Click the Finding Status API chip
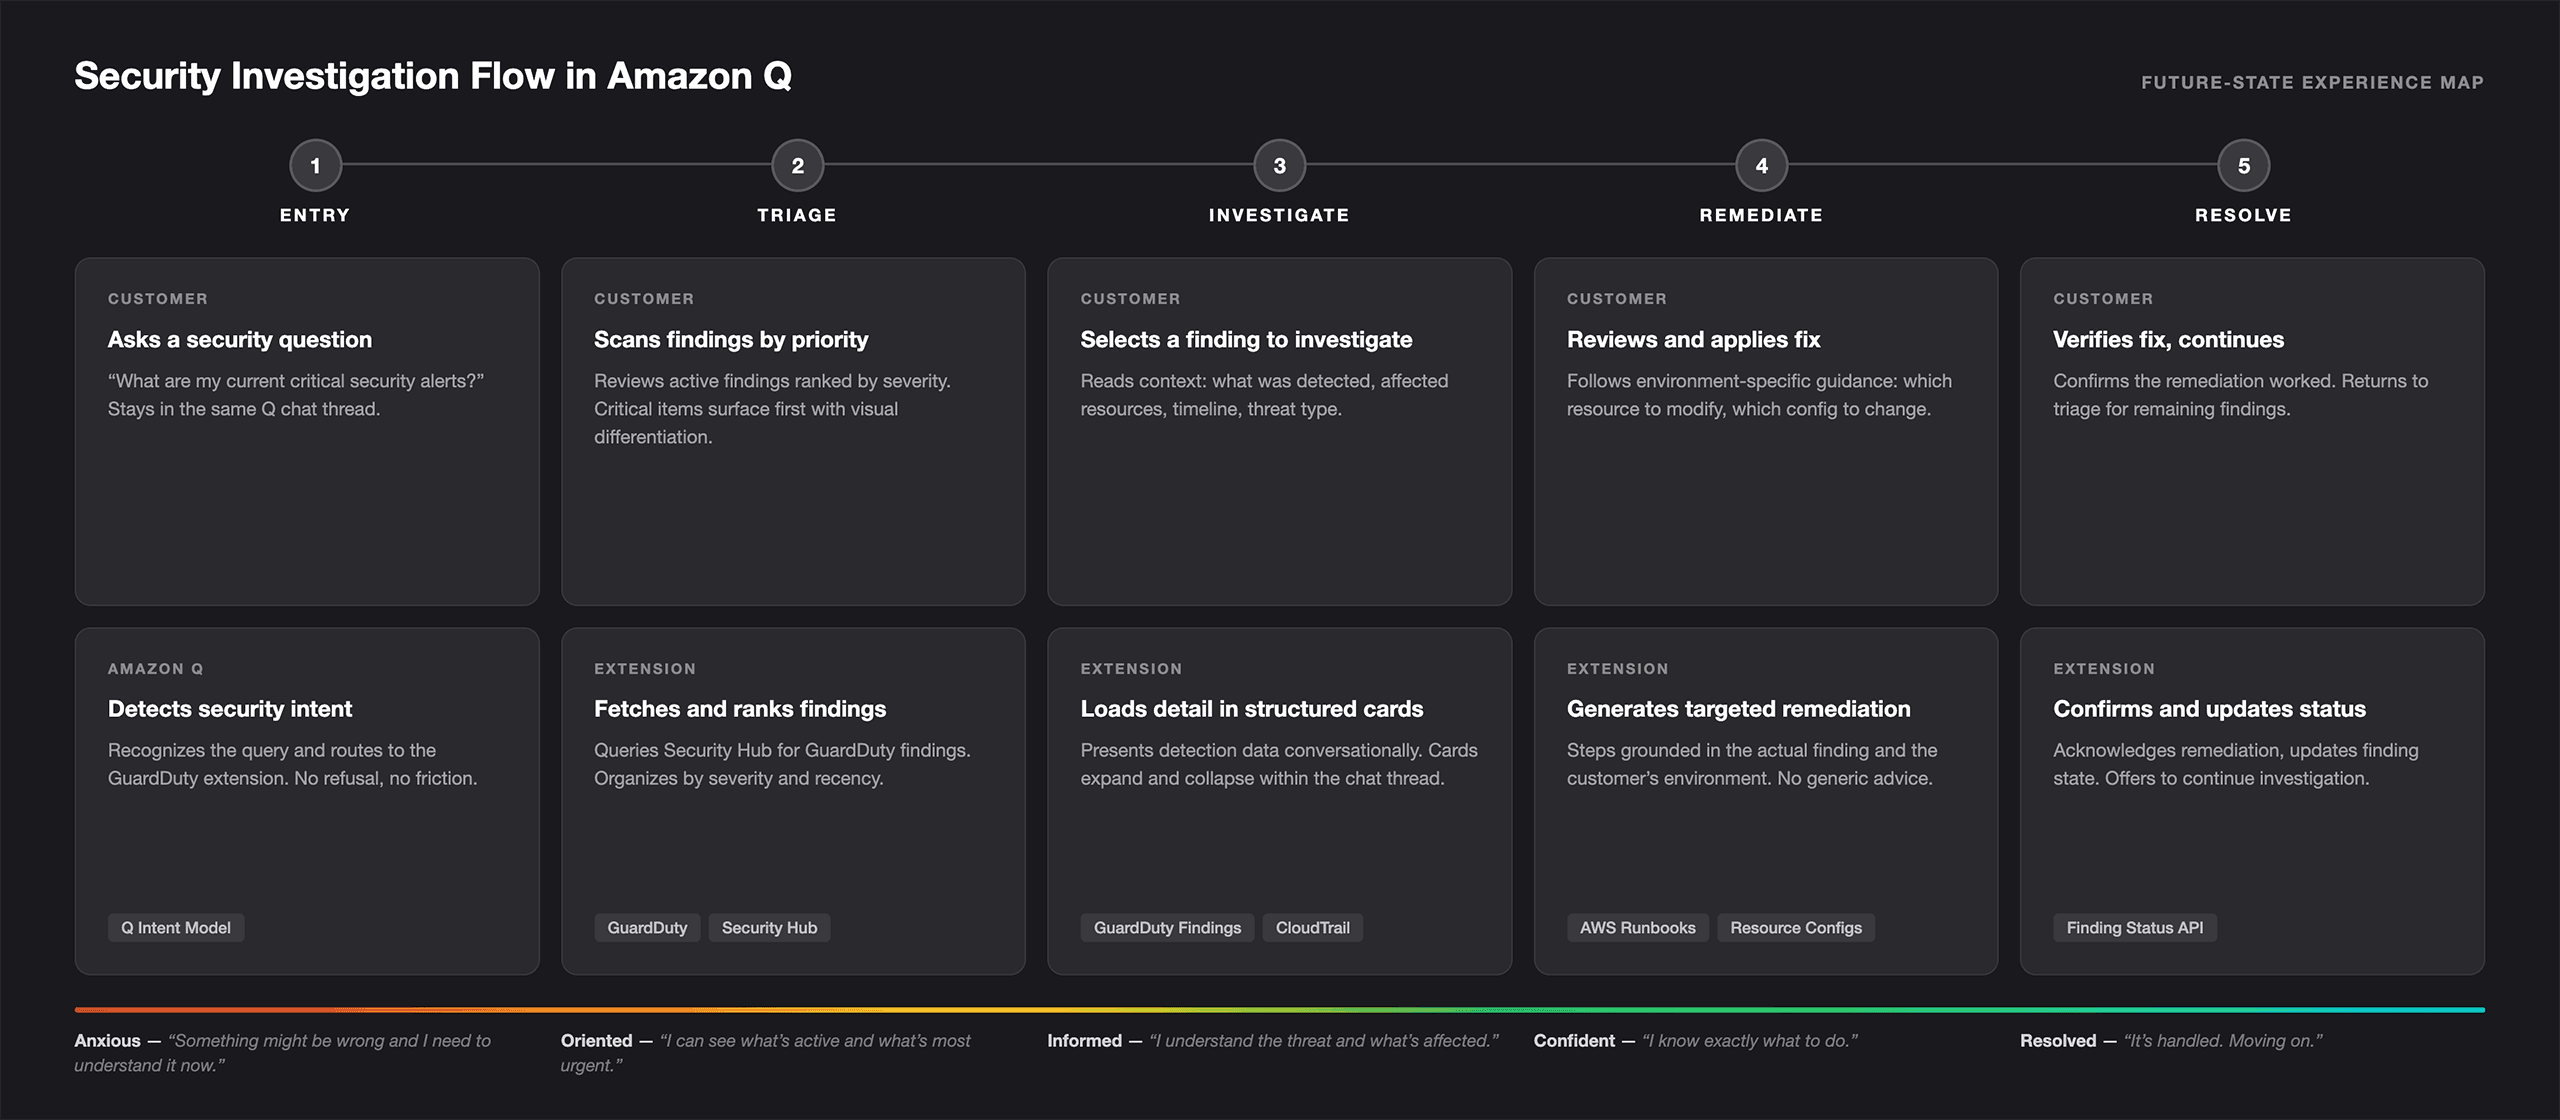Image resolution: width=2560 pixels, height=1120 pixels. (2135, 927)
